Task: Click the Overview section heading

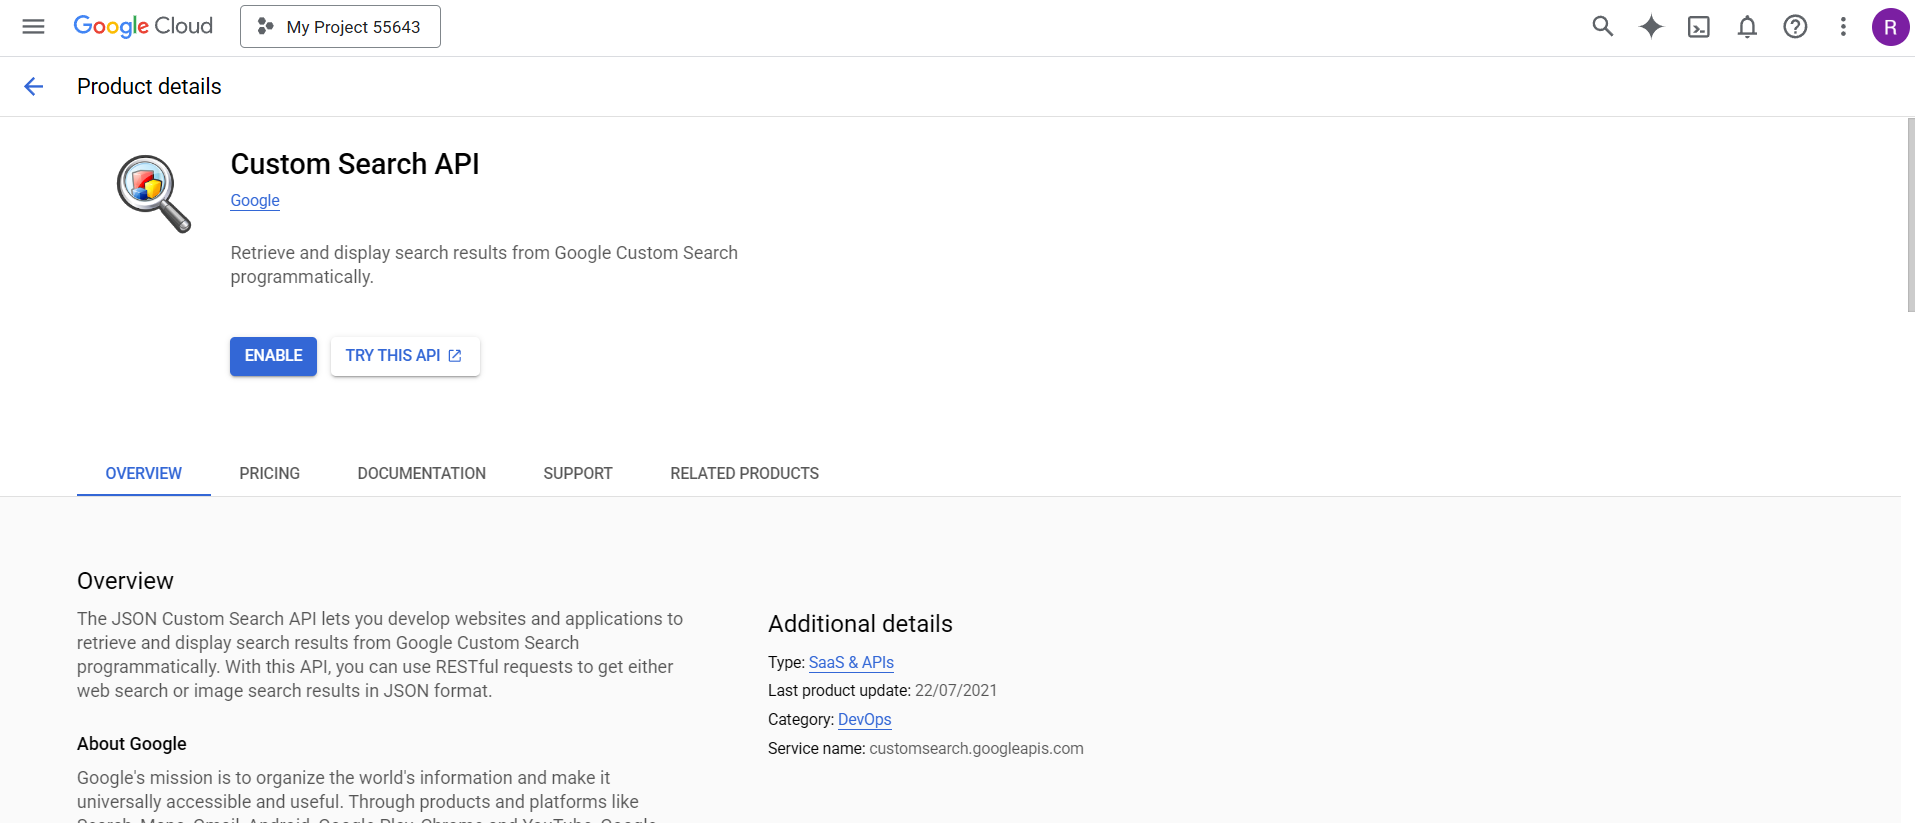Action: click(125, 581)
